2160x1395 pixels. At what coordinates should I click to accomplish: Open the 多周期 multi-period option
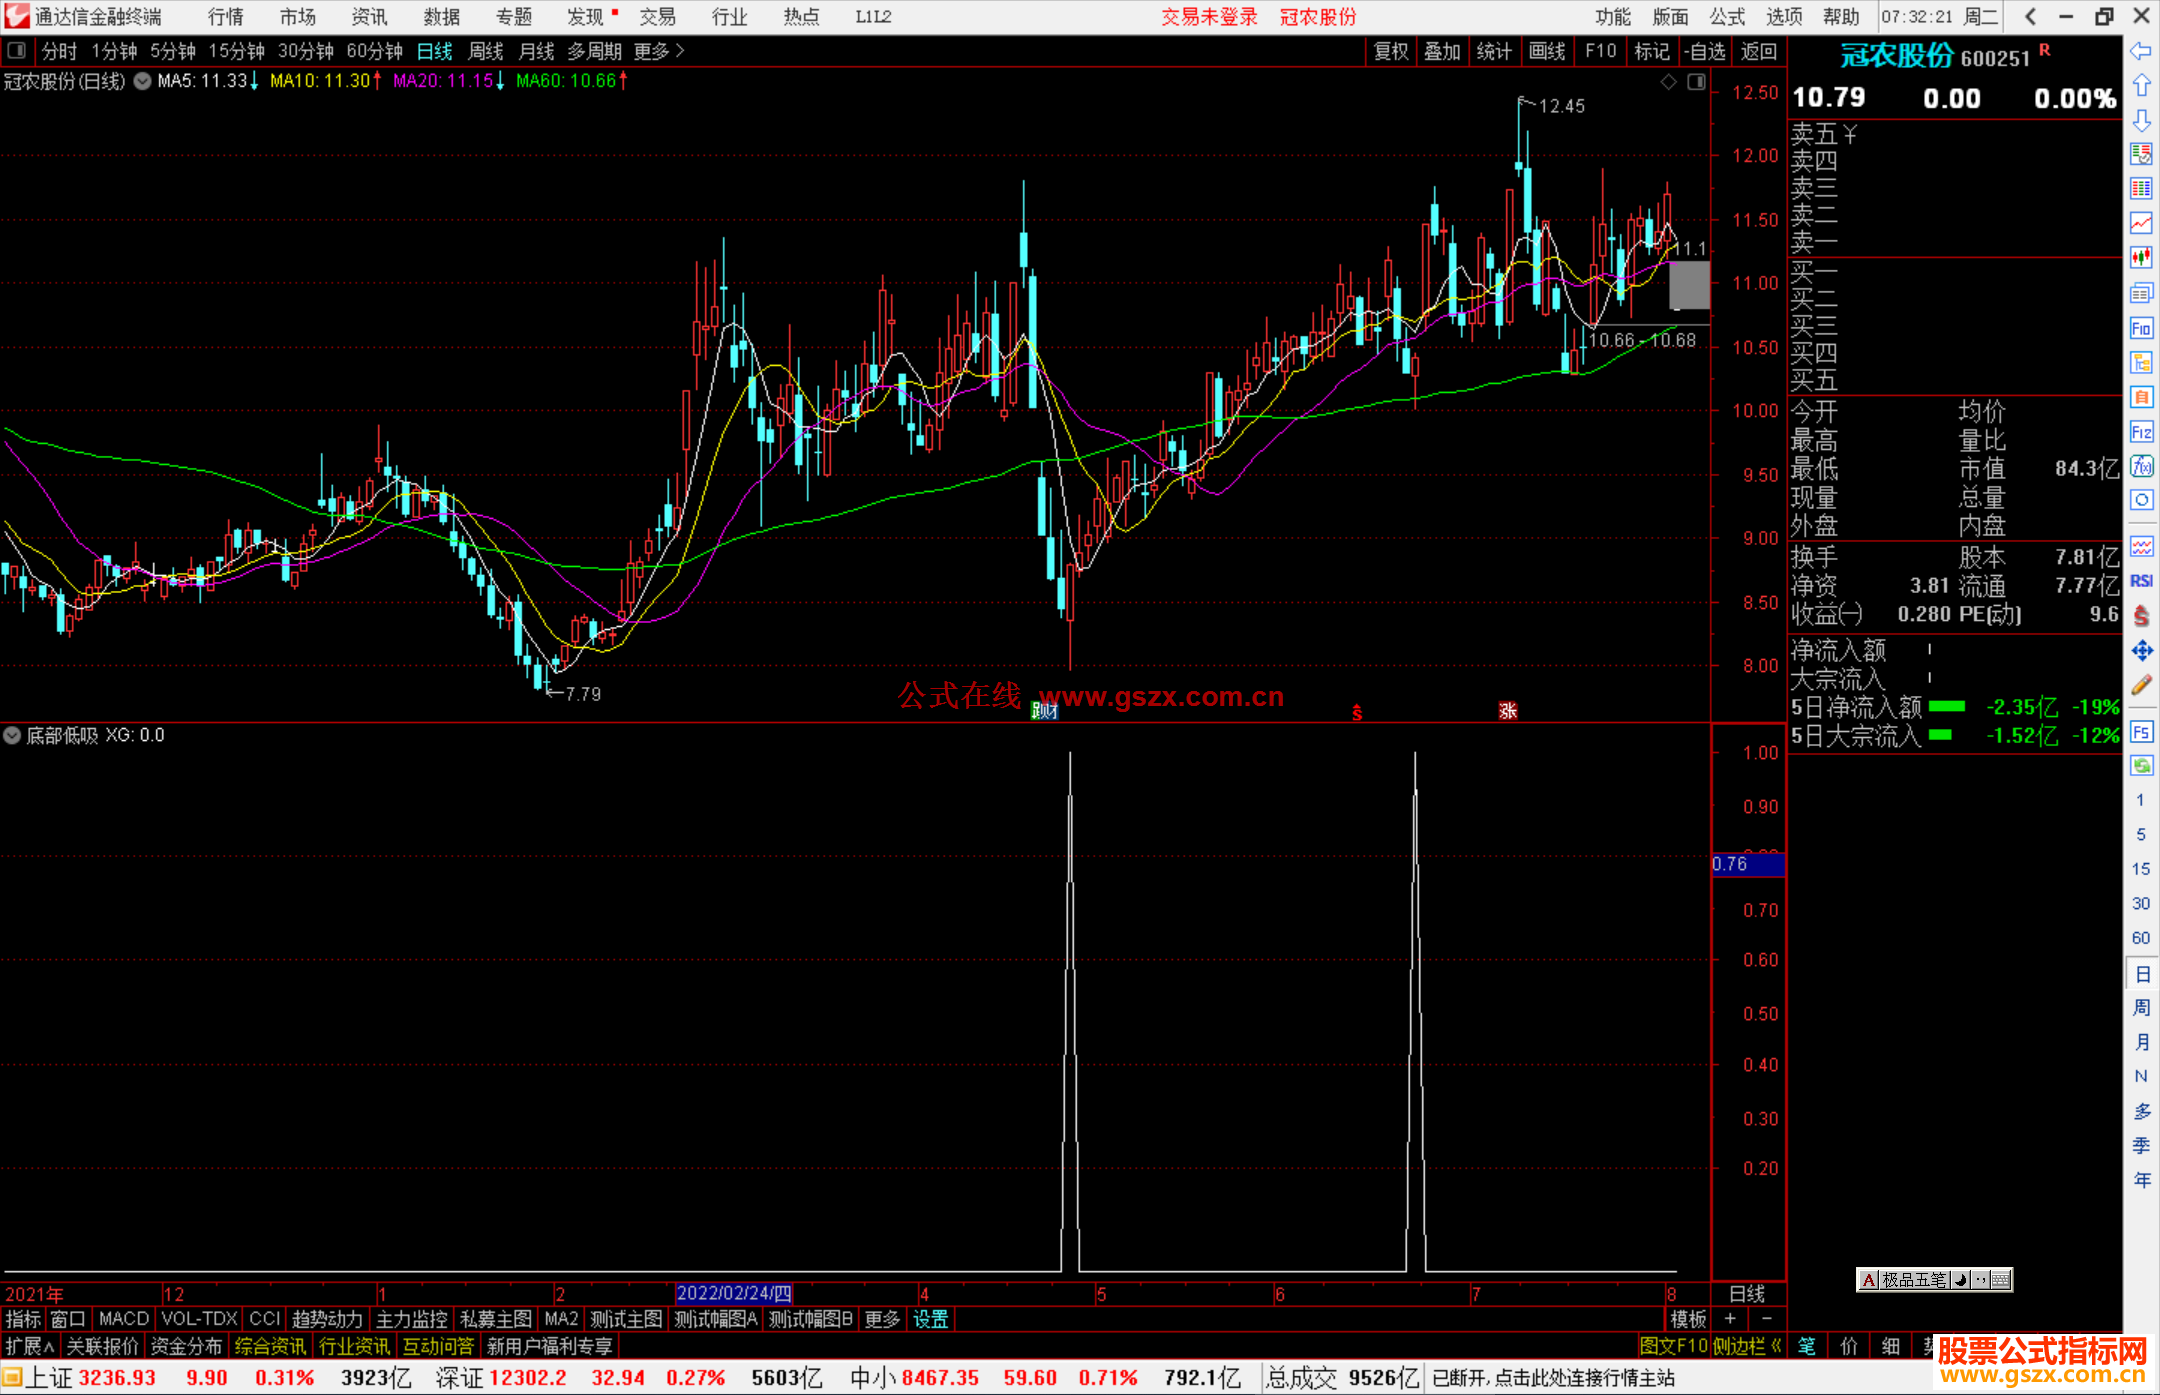(595, 51)
